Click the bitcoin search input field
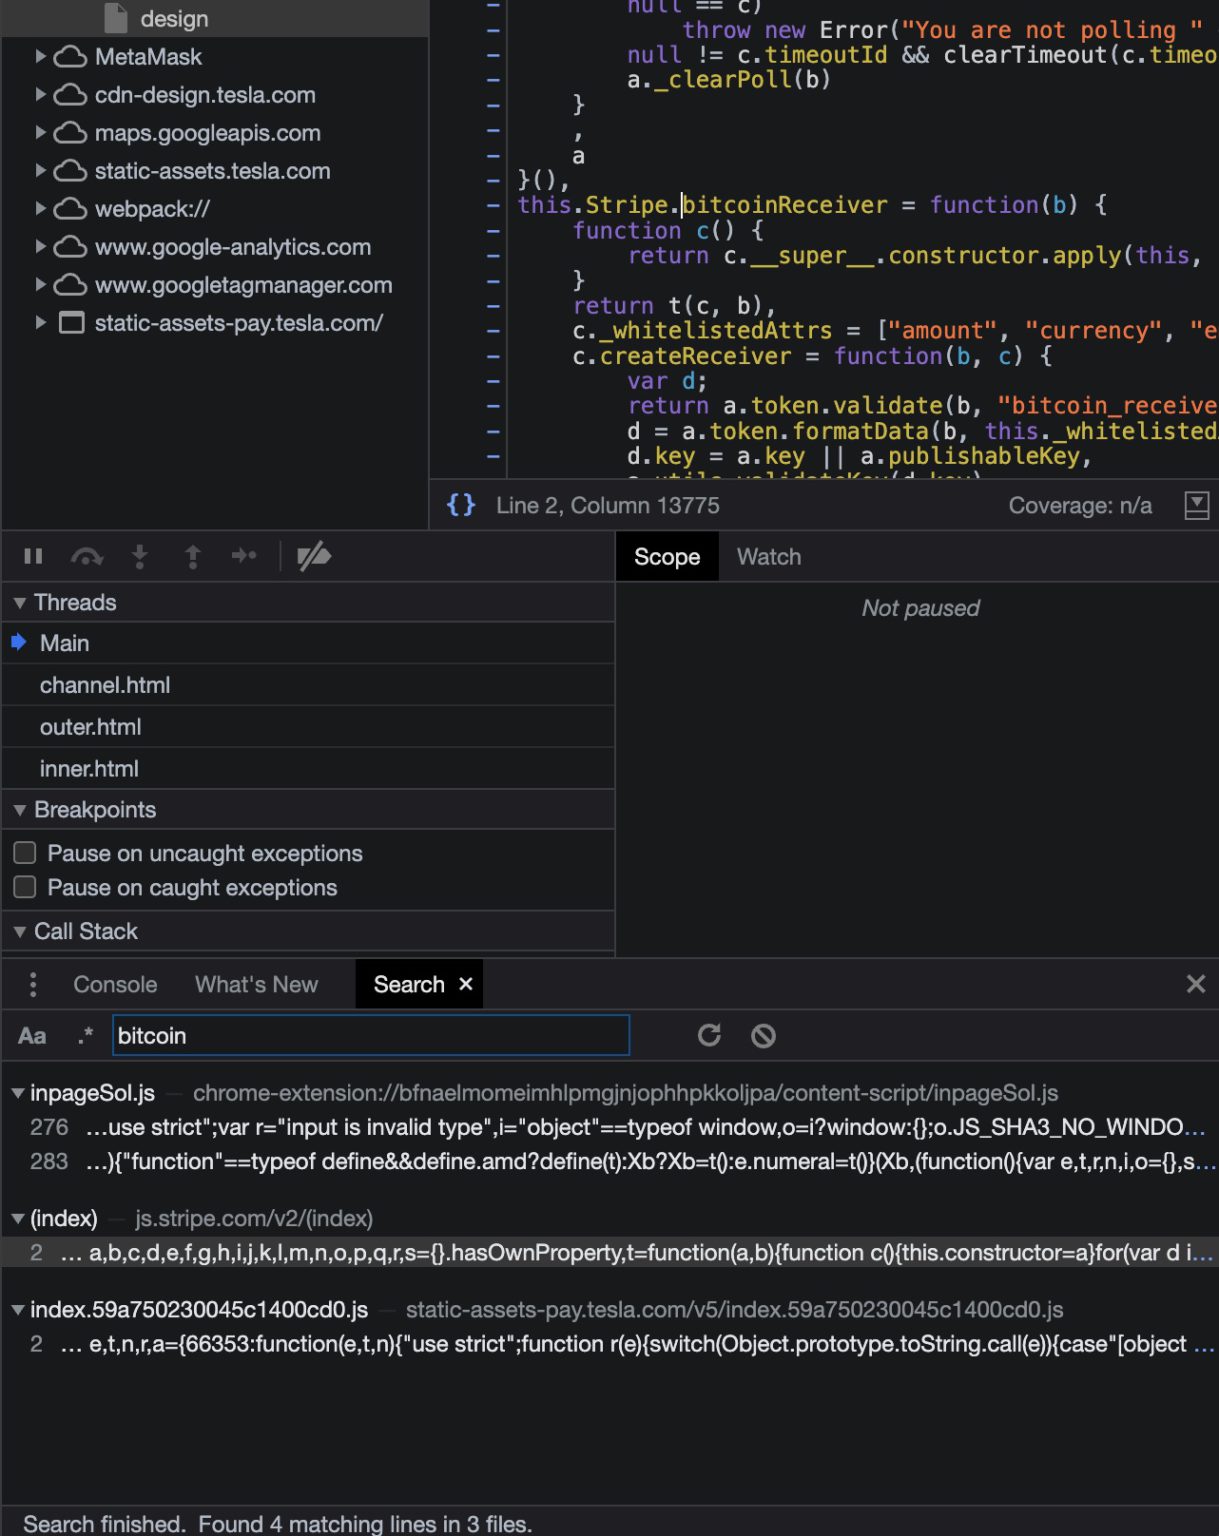This screenshot has width=1219, height=1536. [x=370, y=1035]
